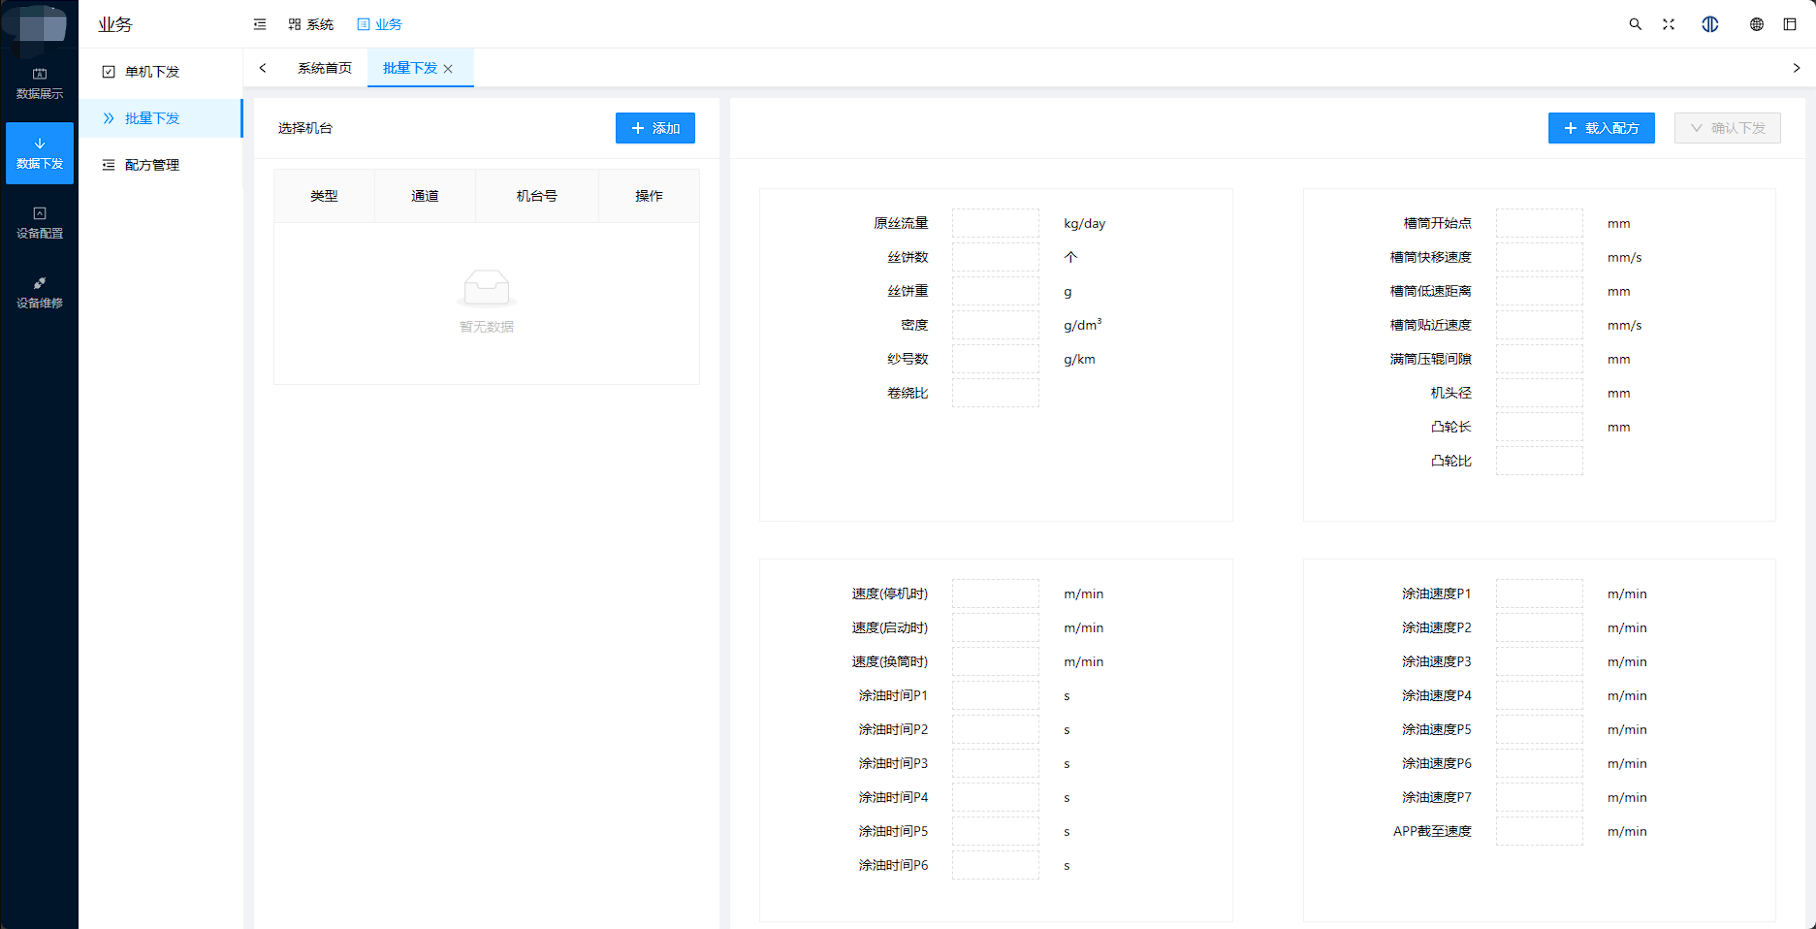The height and width of the screenshot is (929, 1816).
Task: Open 设备维修 in left sidebar
Action: [39, 292]
